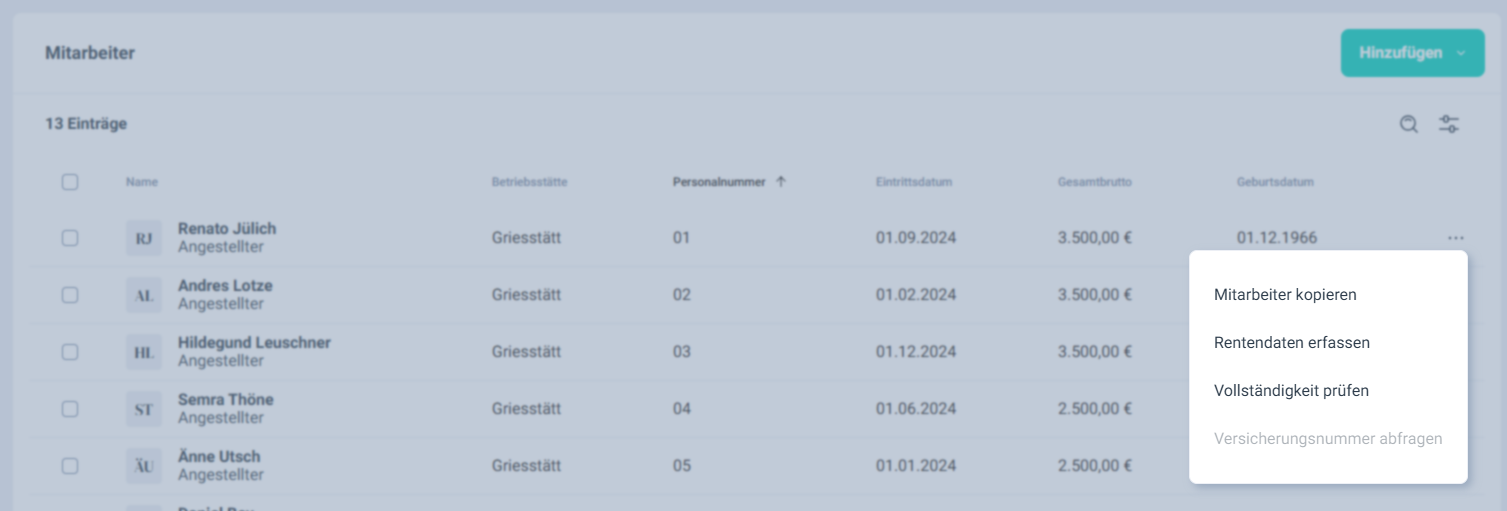The image size is (1507, 511).
Task: Toggle the select-all checkbox in header
Action: (70, 182)
